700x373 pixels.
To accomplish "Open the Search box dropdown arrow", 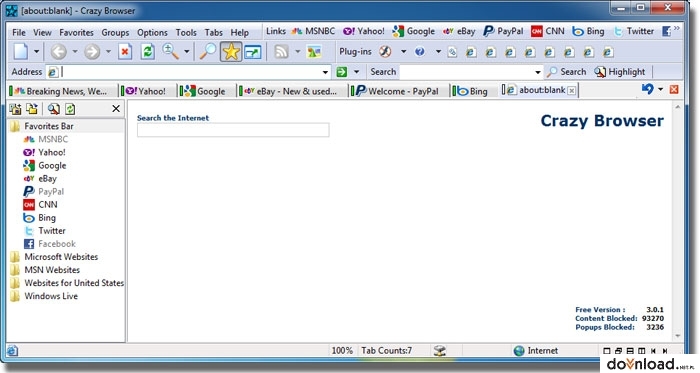I will 538,72.
